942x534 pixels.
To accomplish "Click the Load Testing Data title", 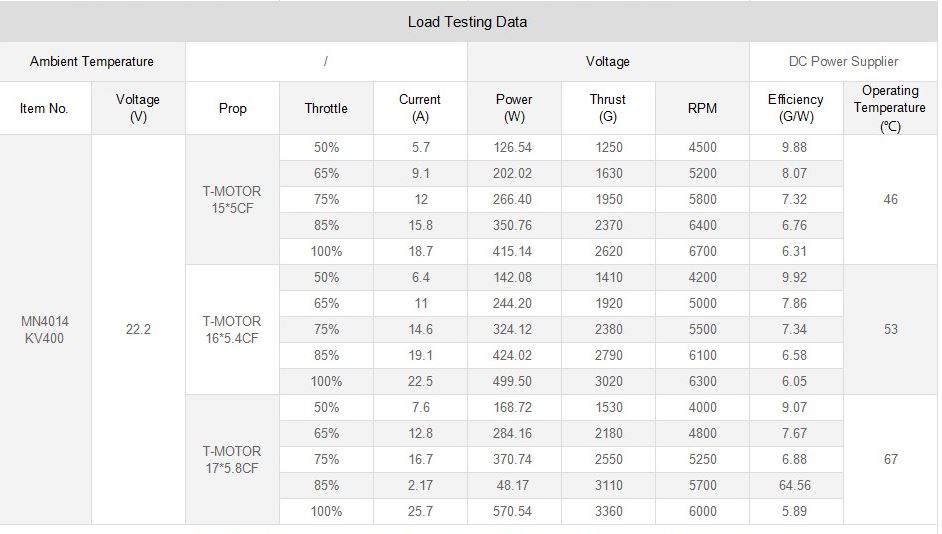I will (x=467, y=22).
